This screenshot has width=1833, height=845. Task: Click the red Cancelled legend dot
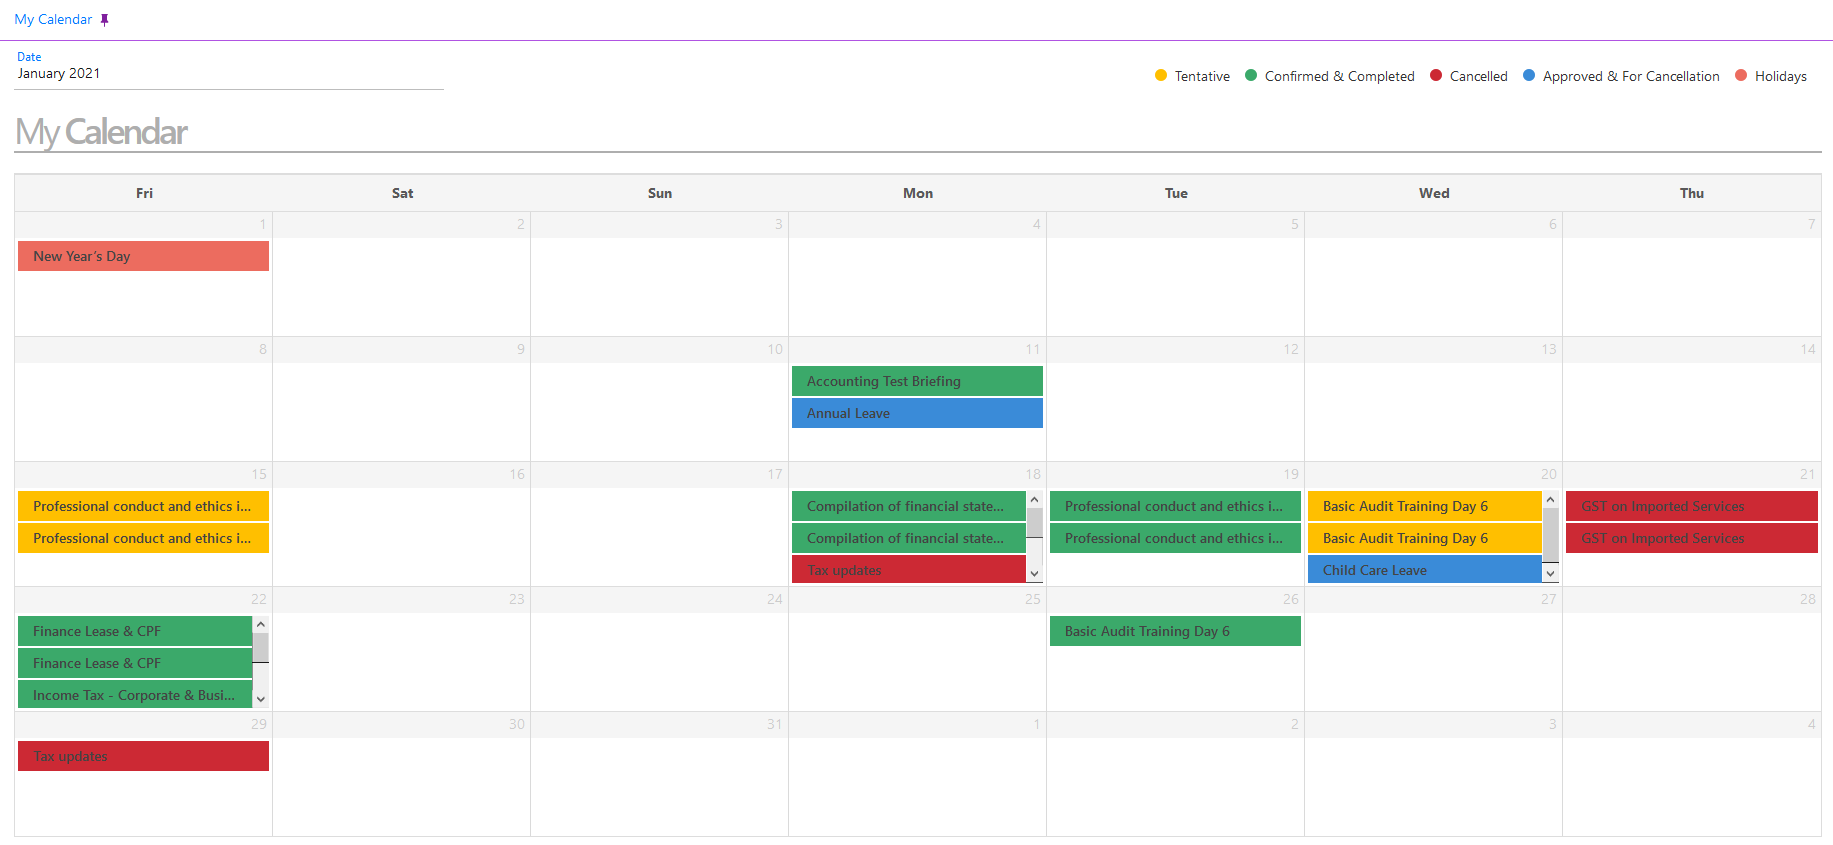point(1436,75)
